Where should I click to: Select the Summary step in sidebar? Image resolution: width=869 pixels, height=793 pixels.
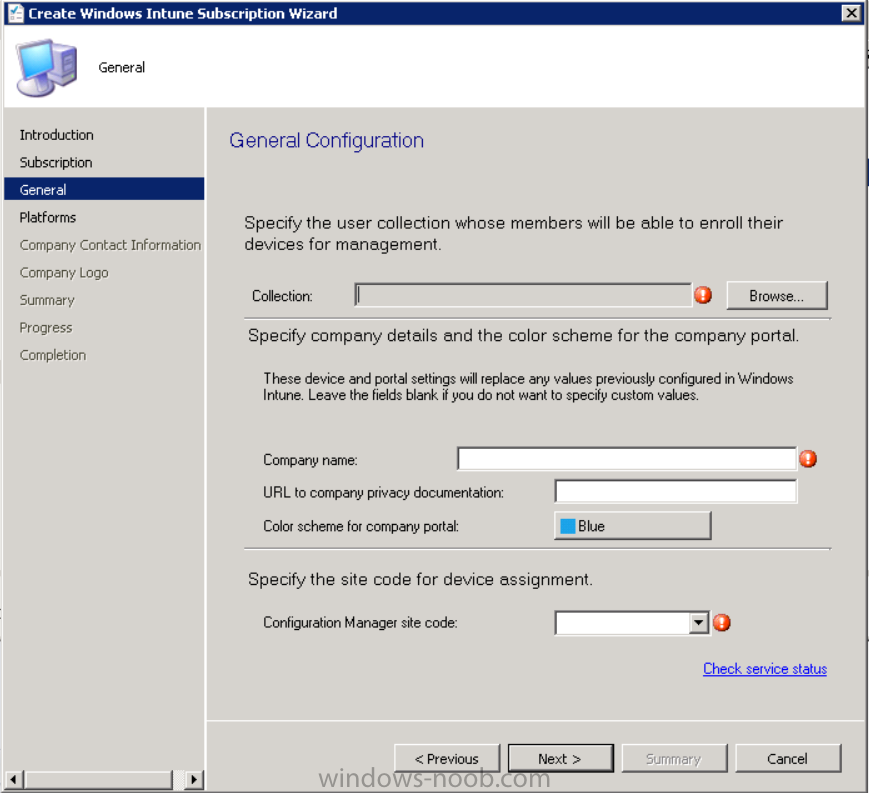point(47,300)
